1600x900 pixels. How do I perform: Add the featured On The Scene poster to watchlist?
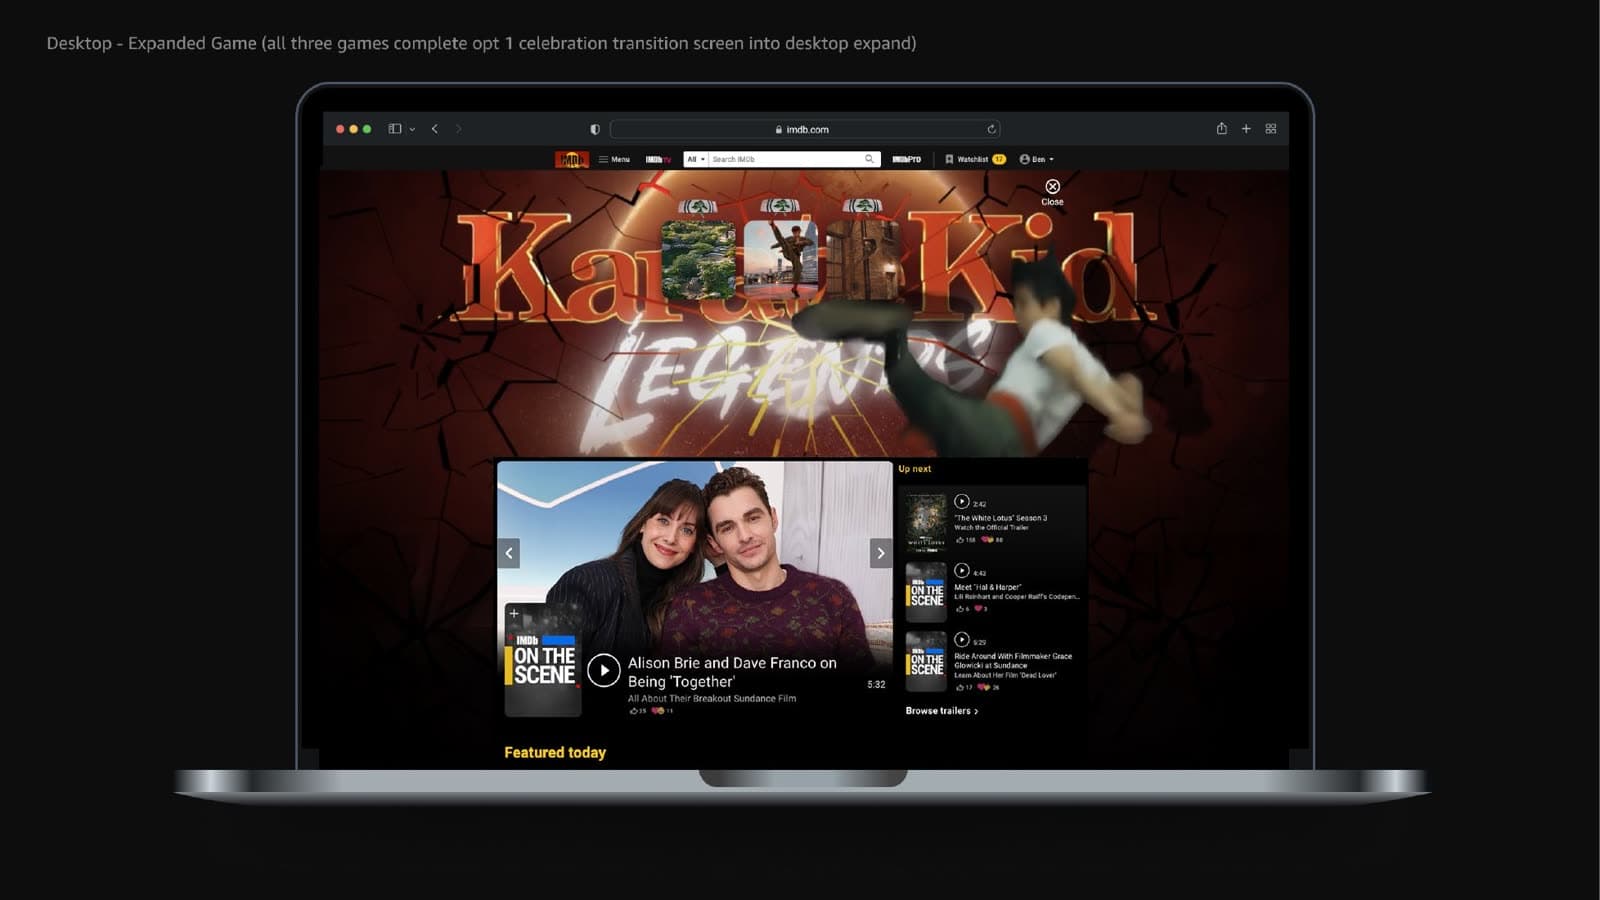click(514, 613)
